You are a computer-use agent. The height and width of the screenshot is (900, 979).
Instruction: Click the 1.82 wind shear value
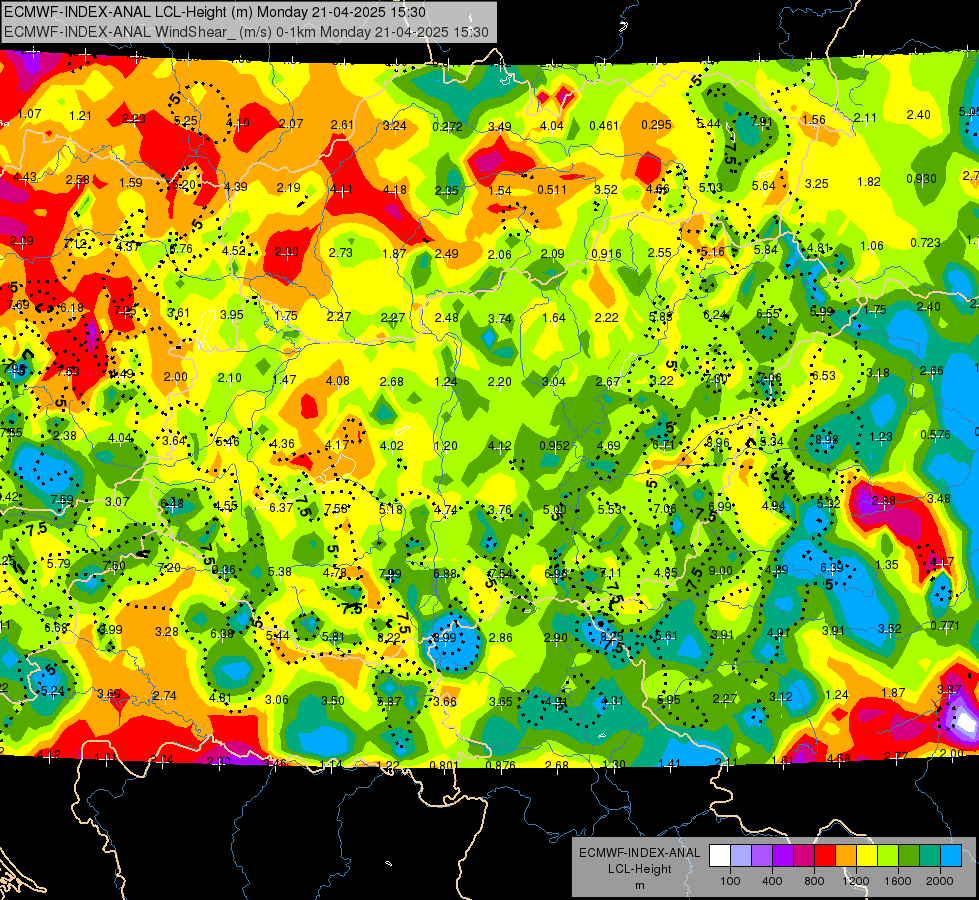tap(868, 182)
